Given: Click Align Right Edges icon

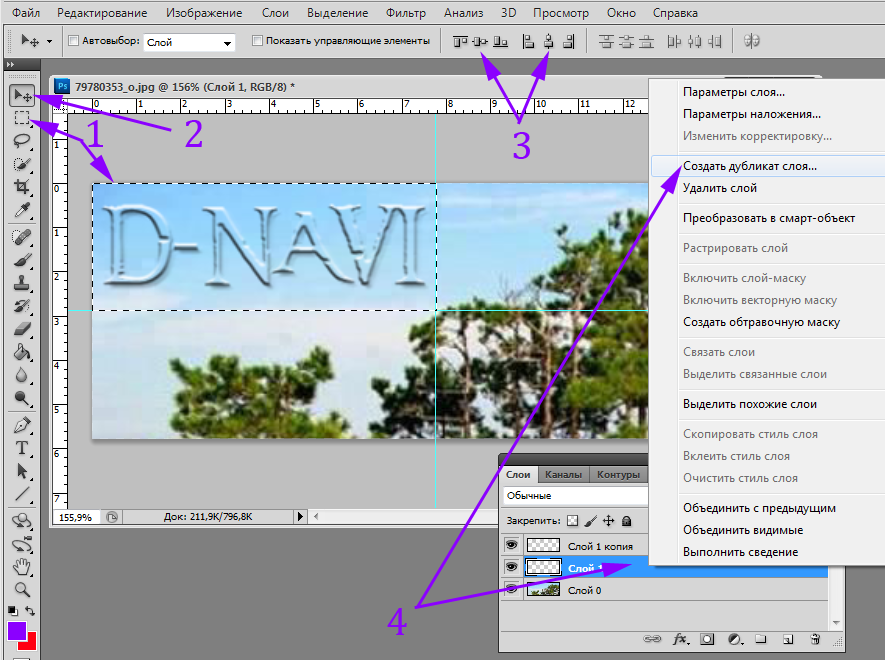Looking at the screenshot, I should pos(568,41).
